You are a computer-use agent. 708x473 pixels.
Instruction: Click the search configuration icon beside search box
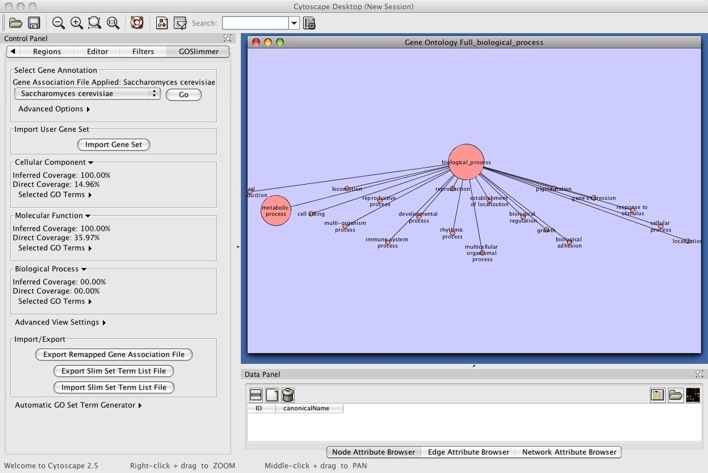[309, 22]
